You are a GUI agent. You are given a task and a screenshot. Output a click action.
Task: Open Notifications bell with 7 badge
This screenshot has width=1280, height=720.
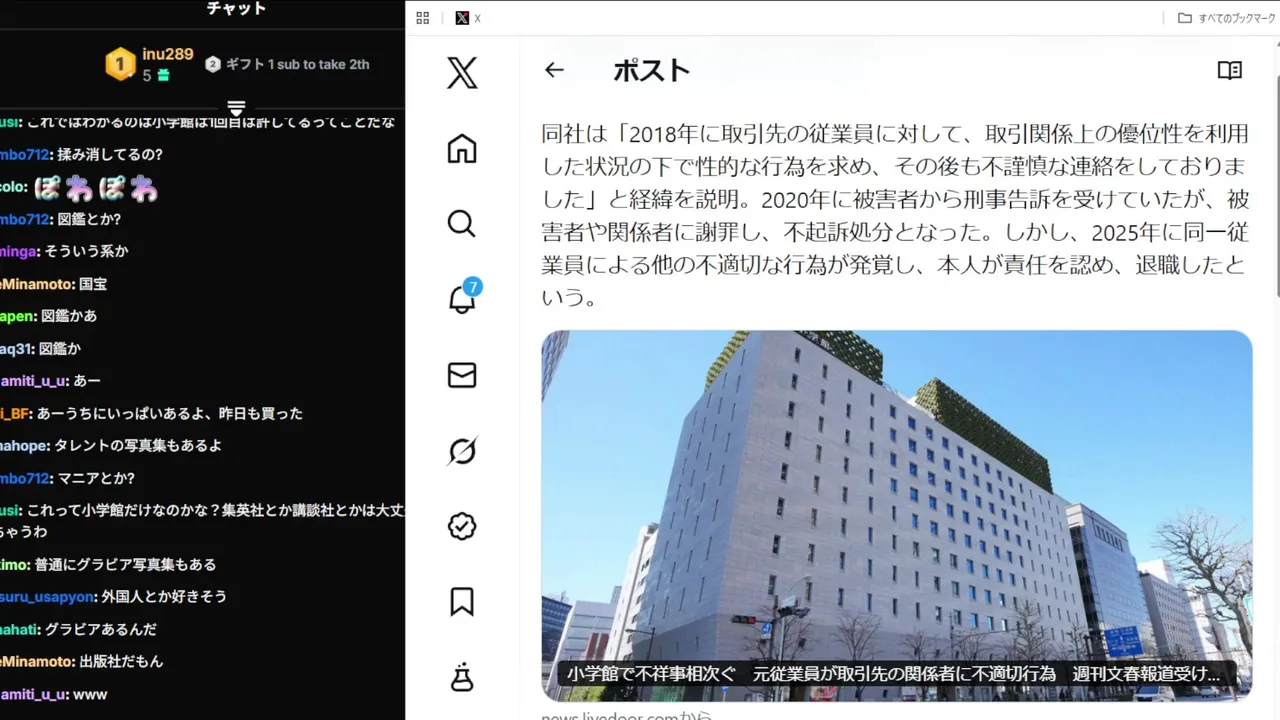463,298
